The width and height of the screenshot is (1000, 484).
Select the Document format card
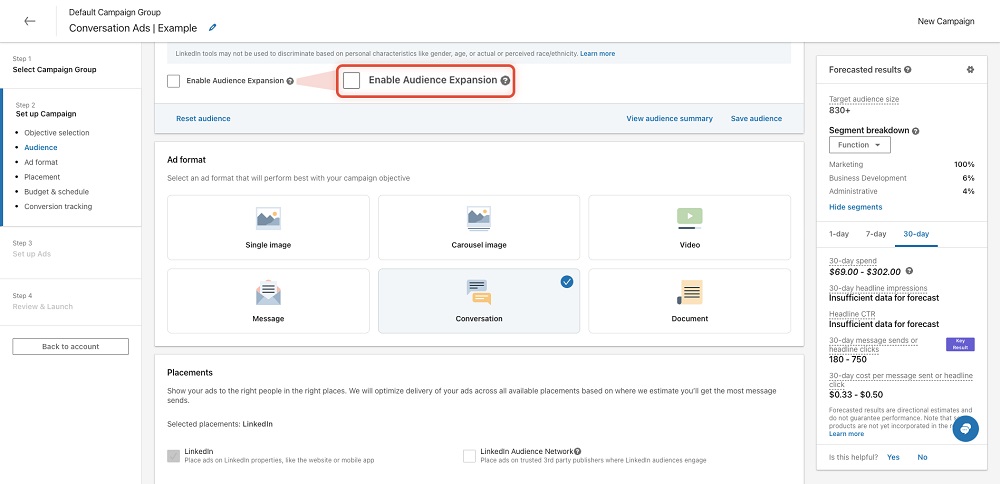pos(689,301)
